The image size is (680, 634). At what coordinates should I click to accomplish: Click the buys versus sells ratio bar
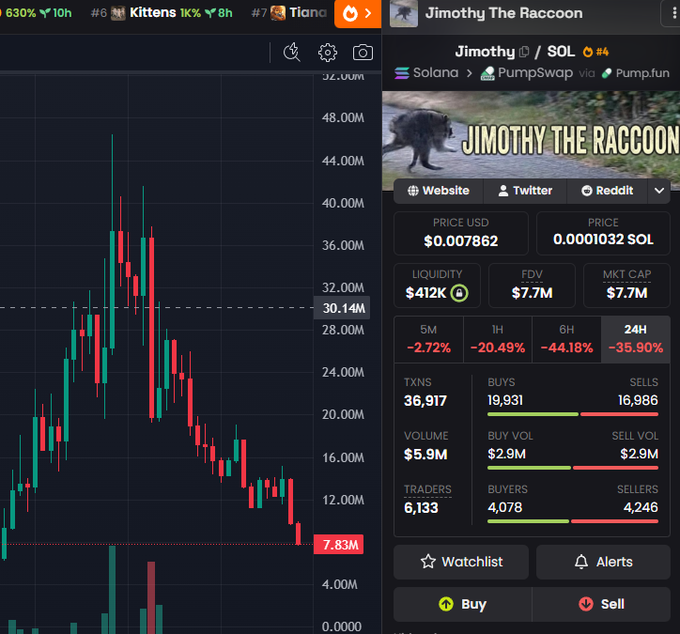[573, 415]
